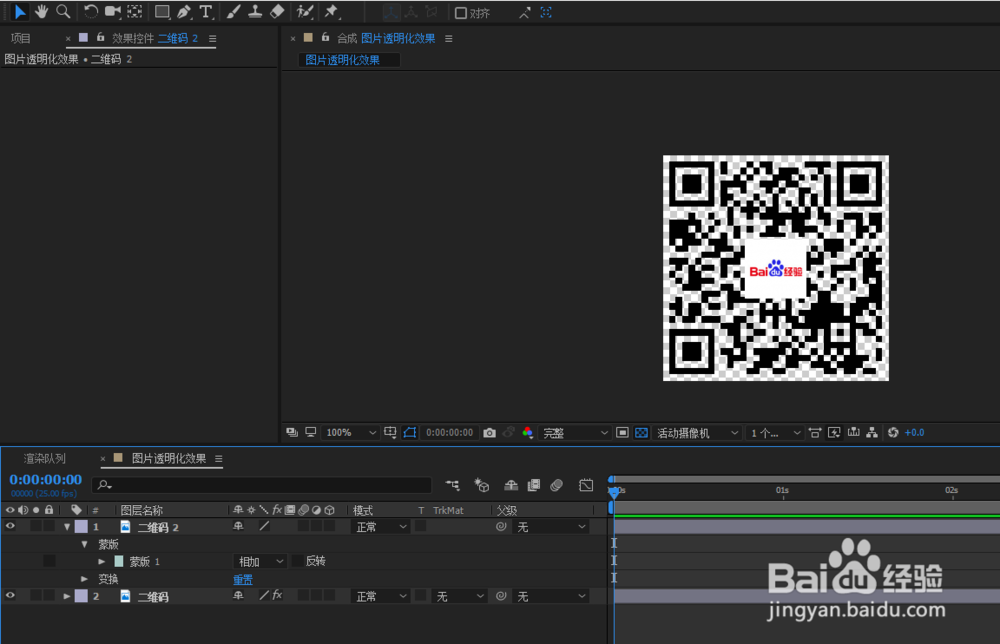Switch to the 项目 panel tab
Screen dimensions: 1000x644
(x=20, y=38)
